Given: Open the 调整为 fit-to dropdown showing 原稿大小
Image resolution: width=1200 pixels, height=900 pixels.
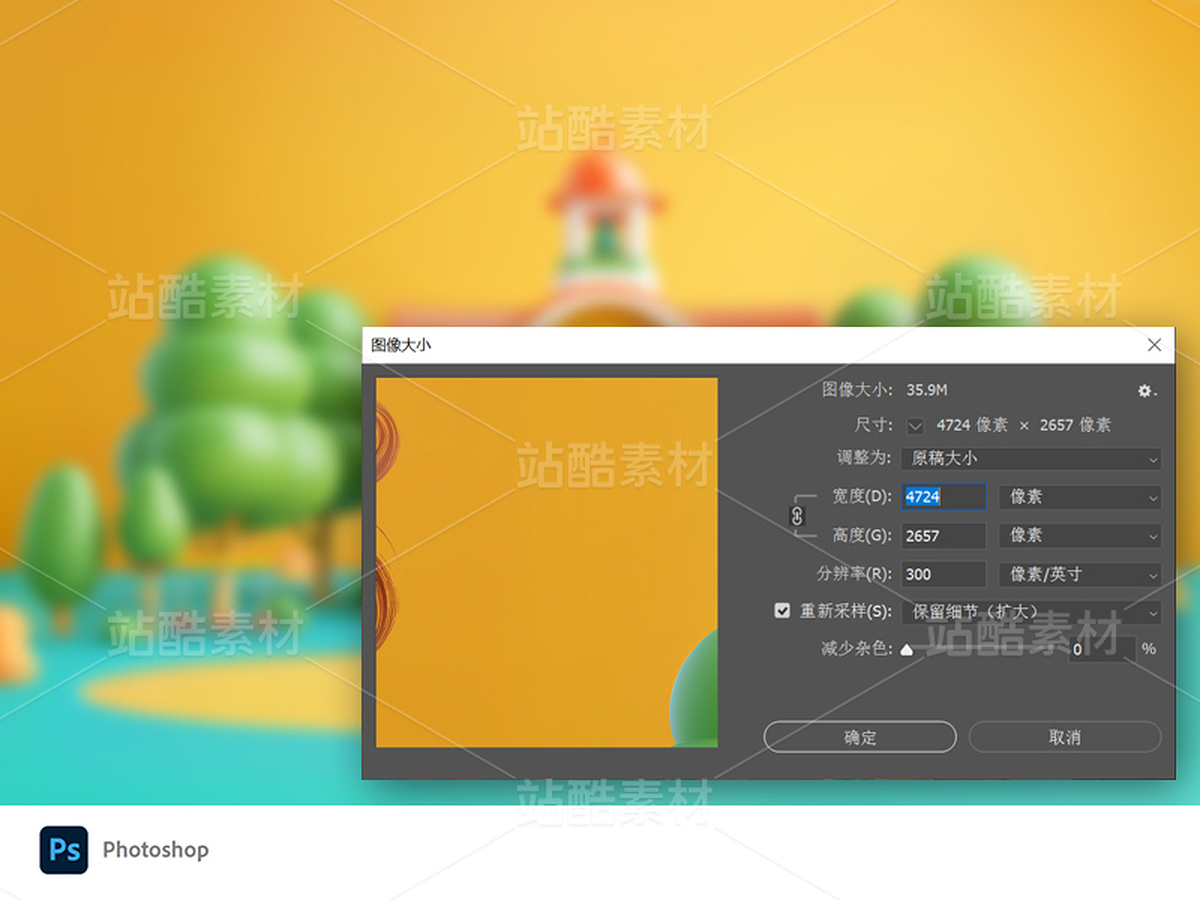Looking at the screenshot, I should [x=1031, y=458].
